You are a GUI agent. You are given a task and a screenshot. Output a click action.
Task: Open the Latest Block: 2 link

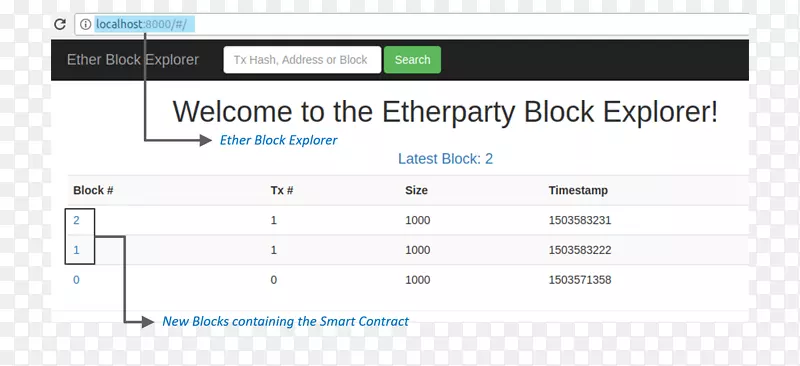(x=445, y=159)
